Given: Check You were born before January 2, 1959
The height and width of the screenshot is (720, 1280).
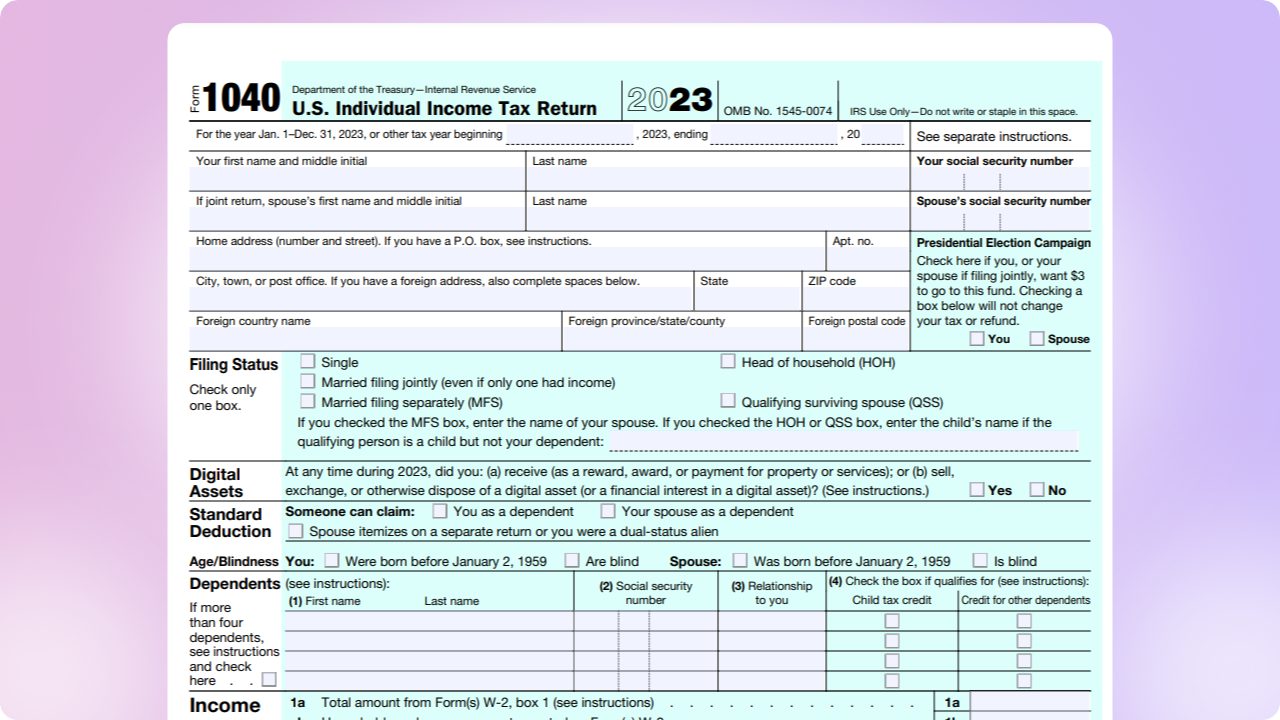Looking at the screenshot, I should 332,561.
